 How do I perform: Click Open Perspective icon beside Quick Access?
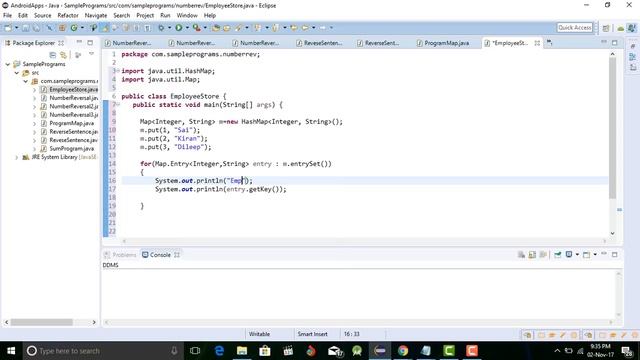pos(606,28)
